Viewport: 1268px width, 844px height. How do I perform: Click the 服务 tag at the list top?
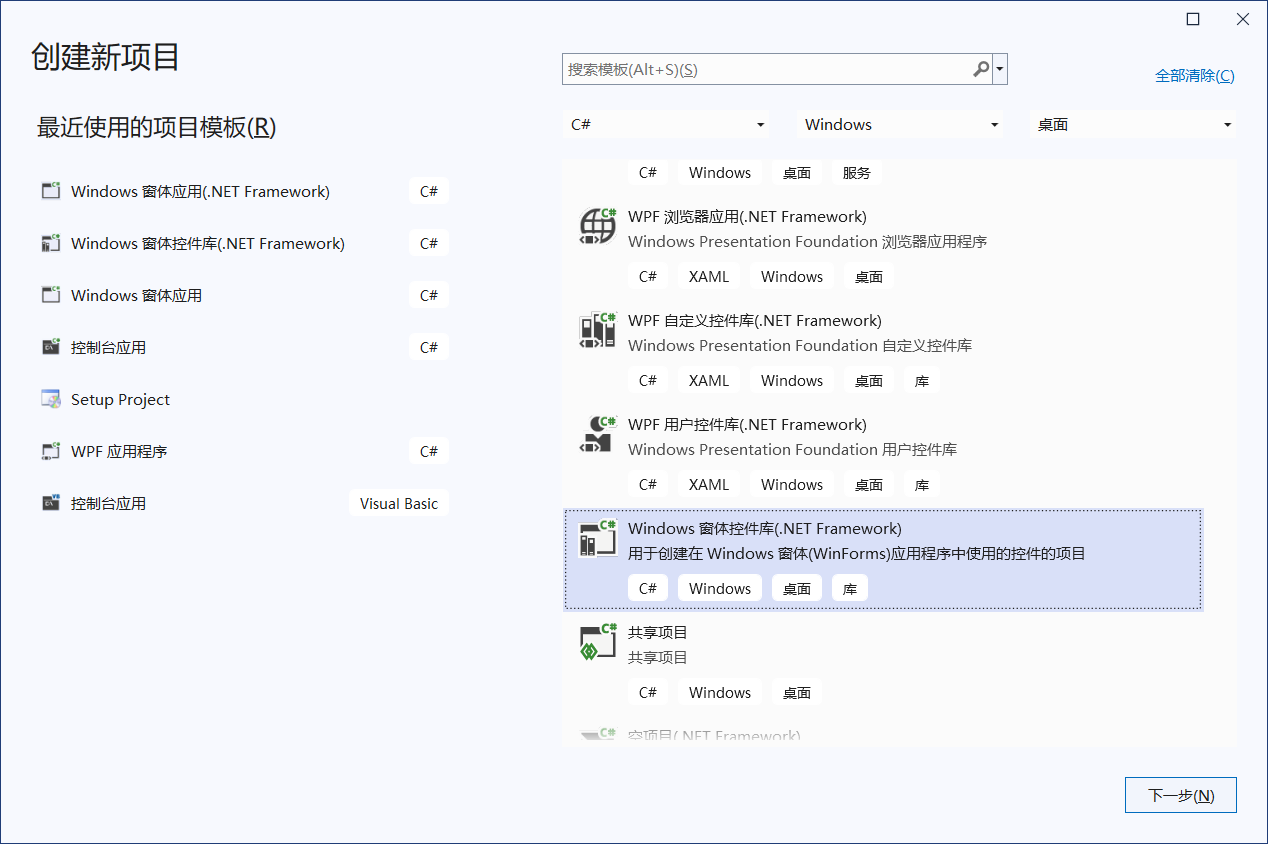(857, 173)
